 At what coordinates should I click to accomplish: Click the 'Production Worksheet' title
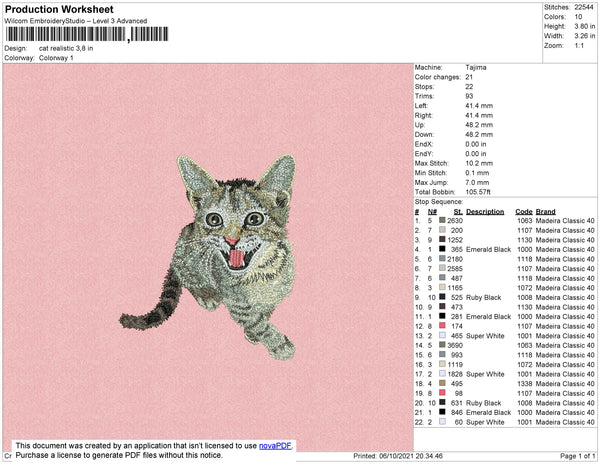click(x=59, y=10)
